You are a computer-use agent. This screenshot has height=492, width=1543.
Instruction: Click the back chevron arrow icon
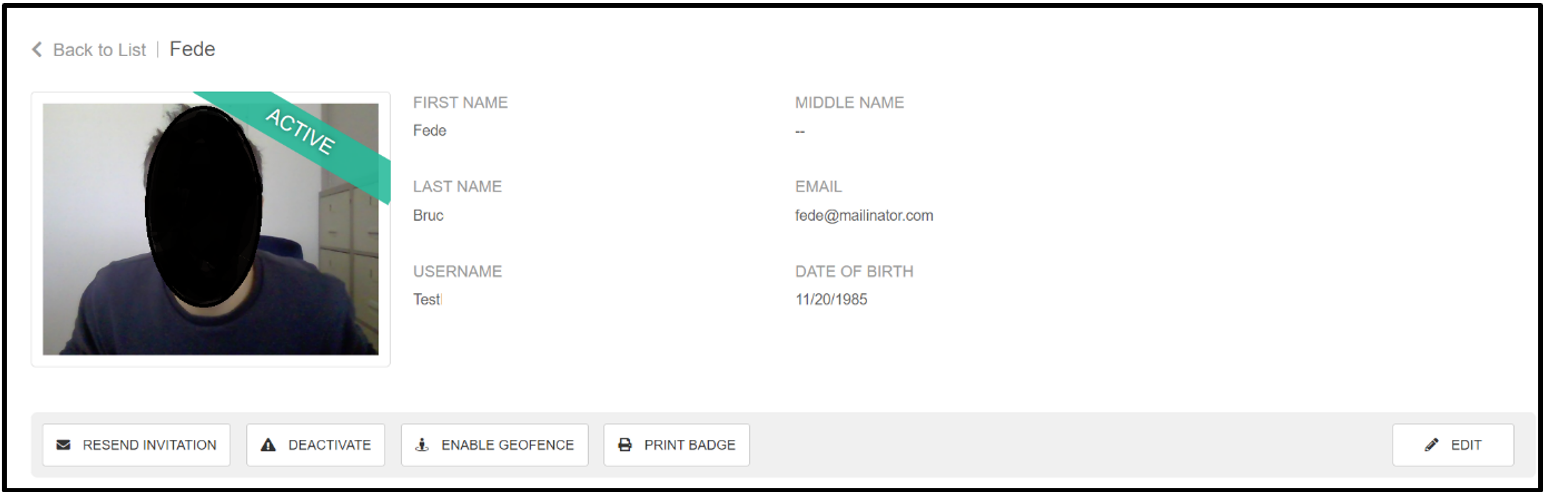point(37,49)
